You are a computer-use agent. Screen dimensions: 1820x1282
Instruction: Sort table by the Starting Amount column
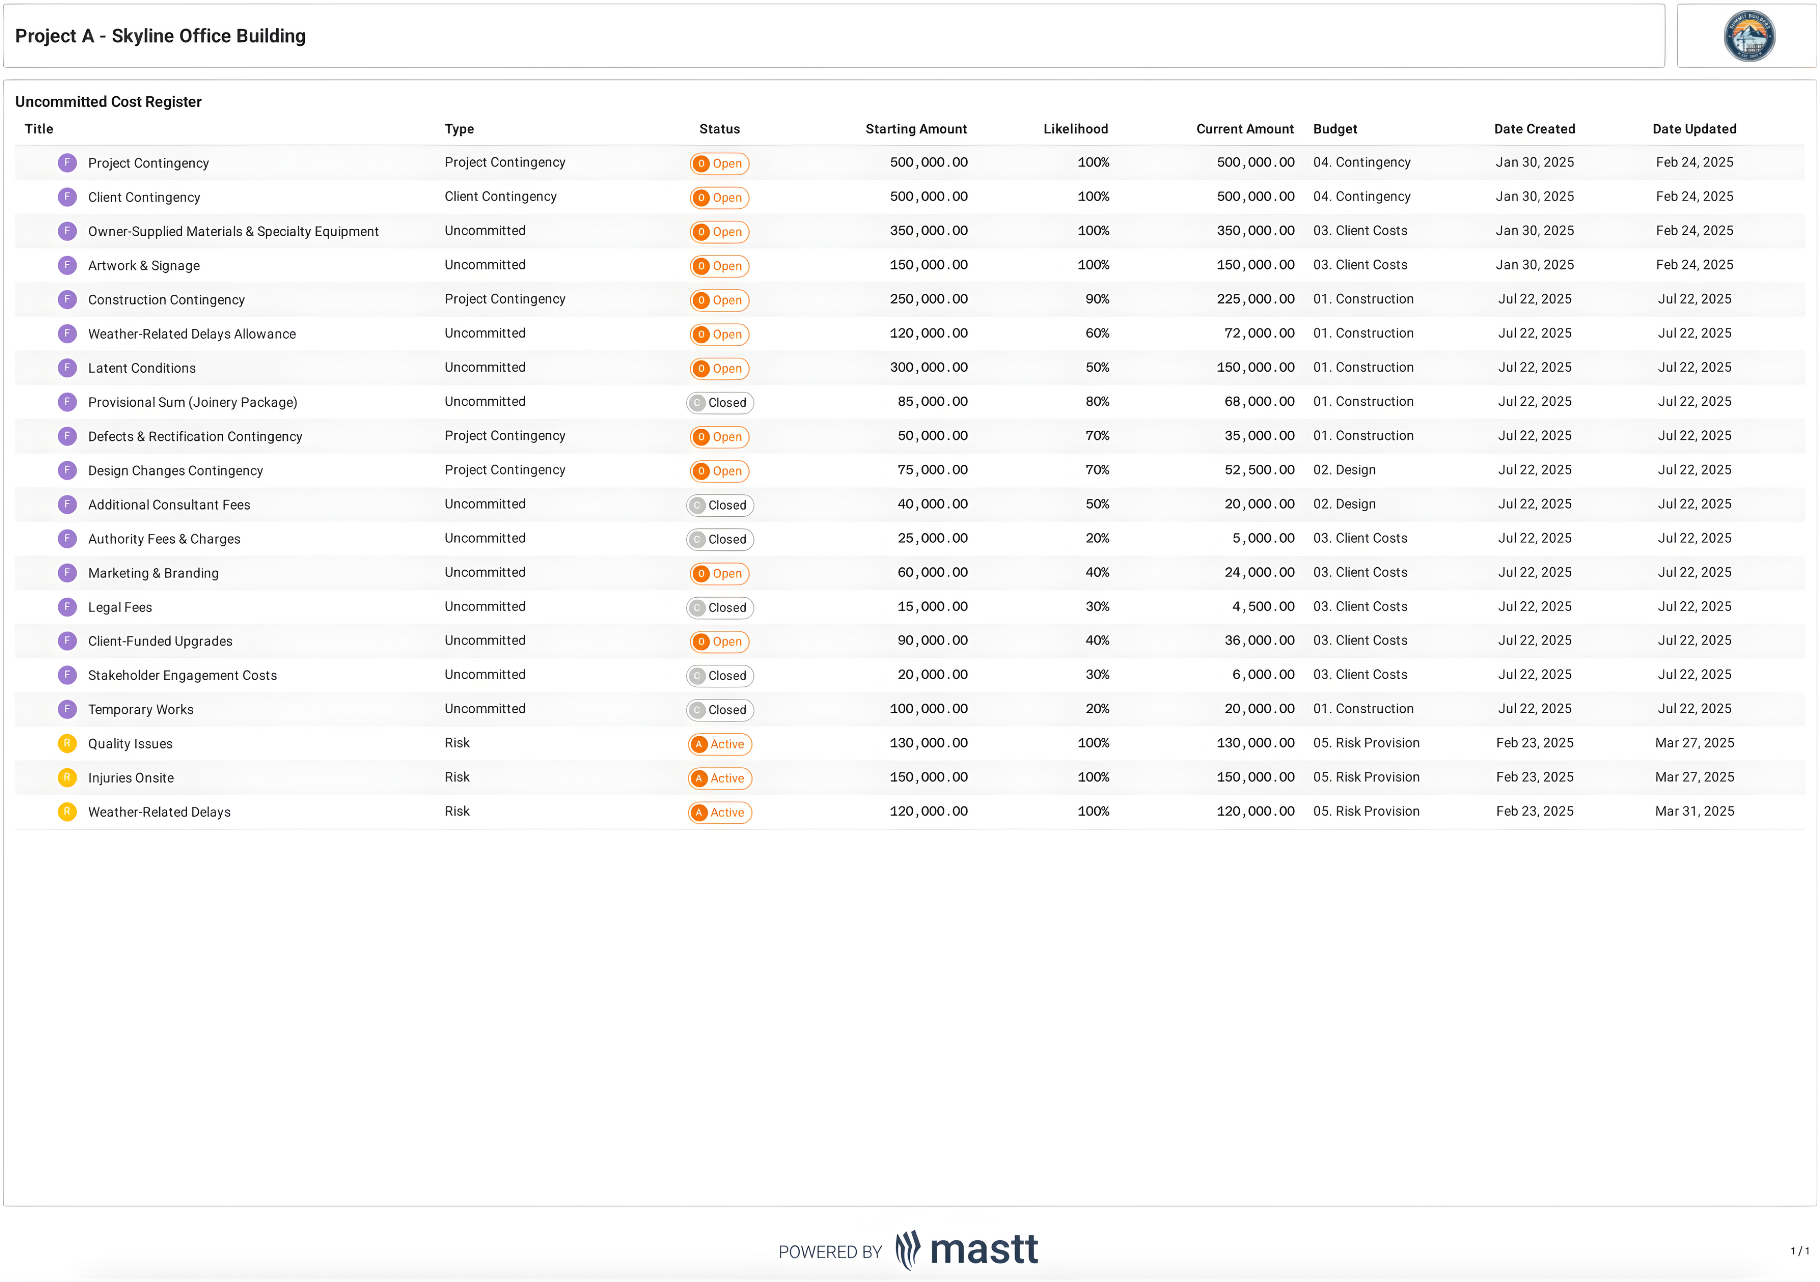pyautogui.click(x=916, y=129)
